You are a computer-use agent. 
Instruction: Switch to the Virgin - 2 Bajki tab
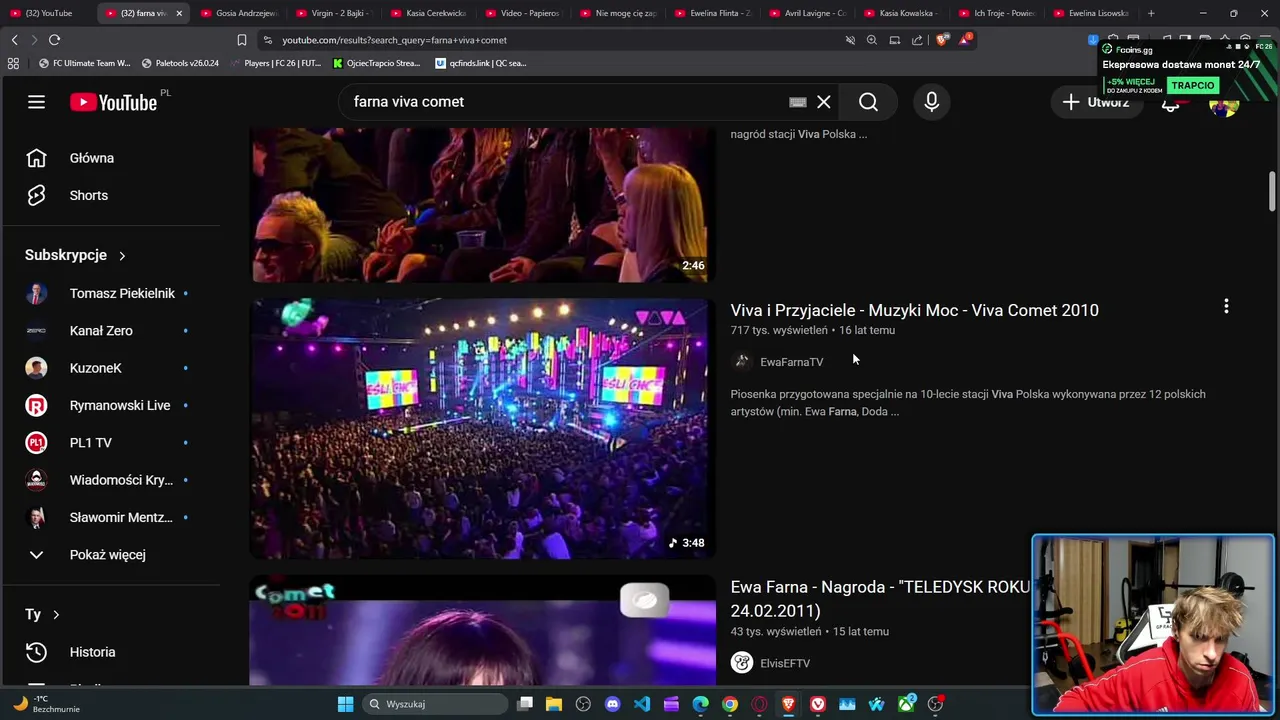coord(333,13)
